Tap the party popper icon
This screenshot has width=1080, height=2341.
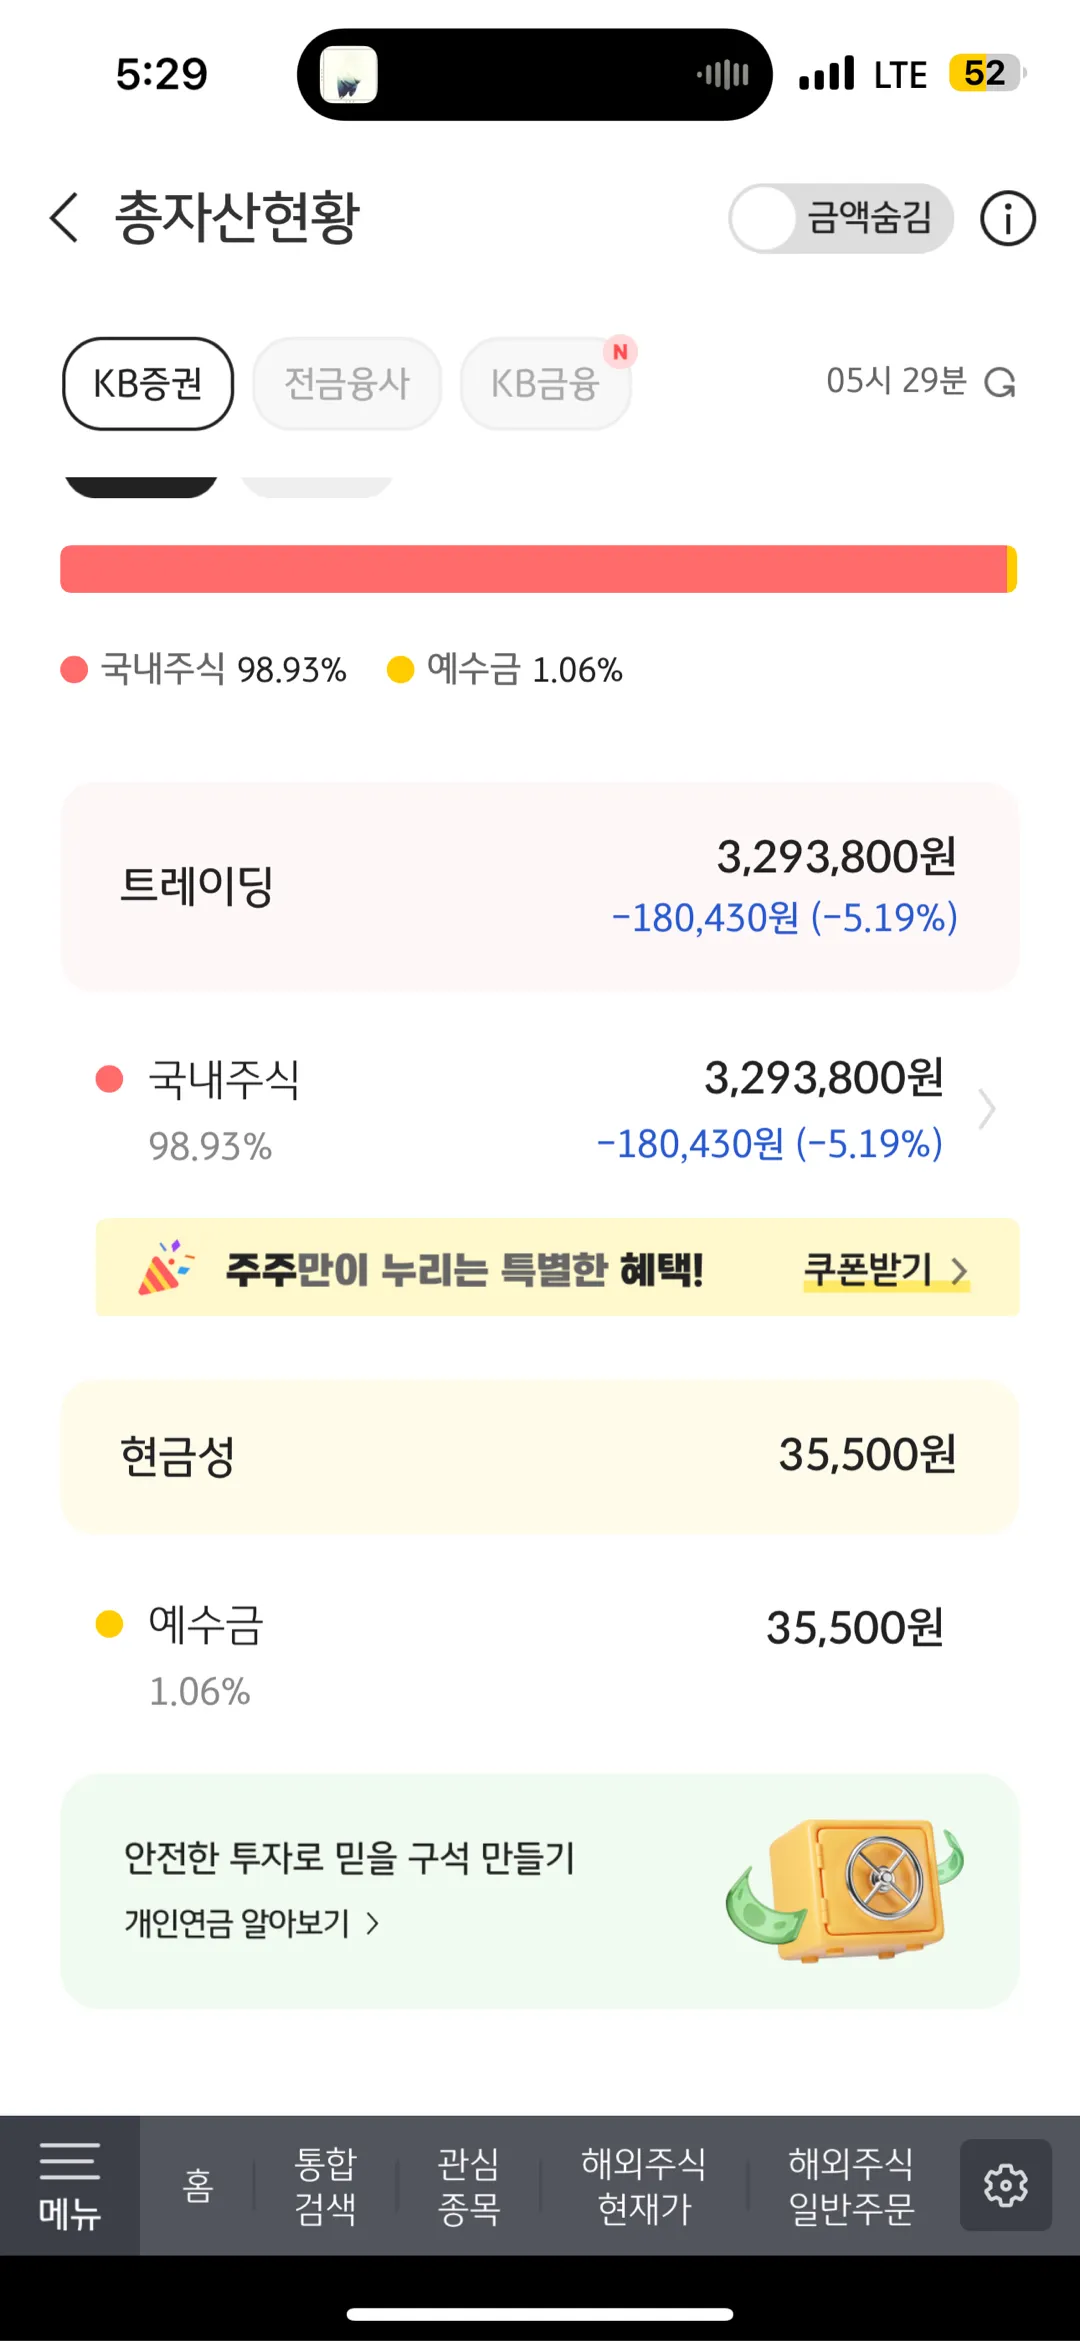(x=165, y=1268)
